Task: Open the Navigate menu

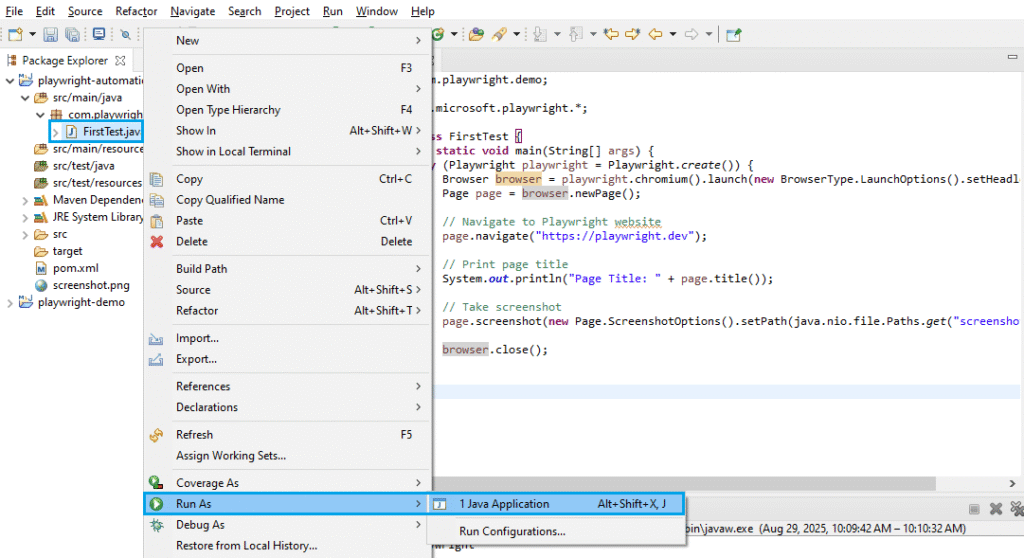Action: [193, 11]
